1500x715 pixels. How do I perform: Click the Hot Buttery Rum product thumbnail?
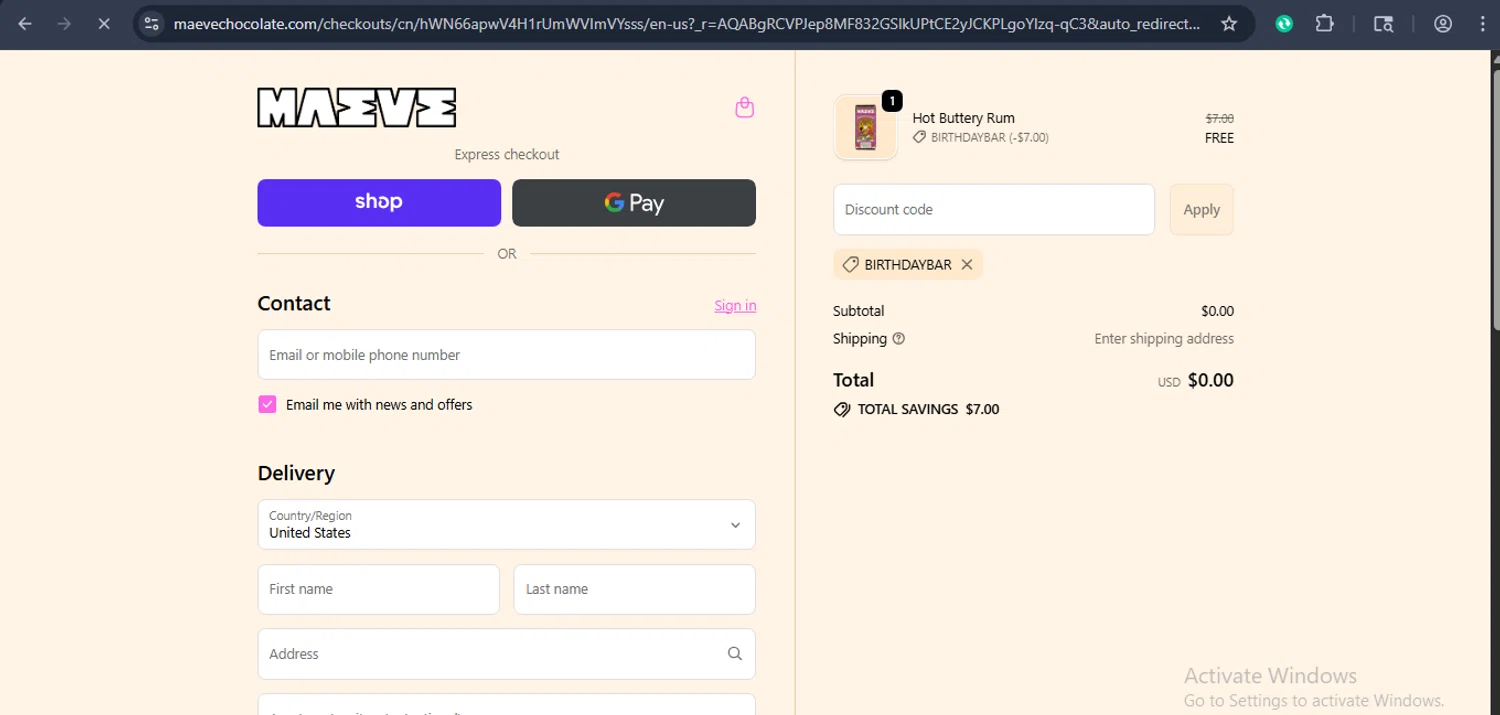pyautogui.click(x=865, y=127)
